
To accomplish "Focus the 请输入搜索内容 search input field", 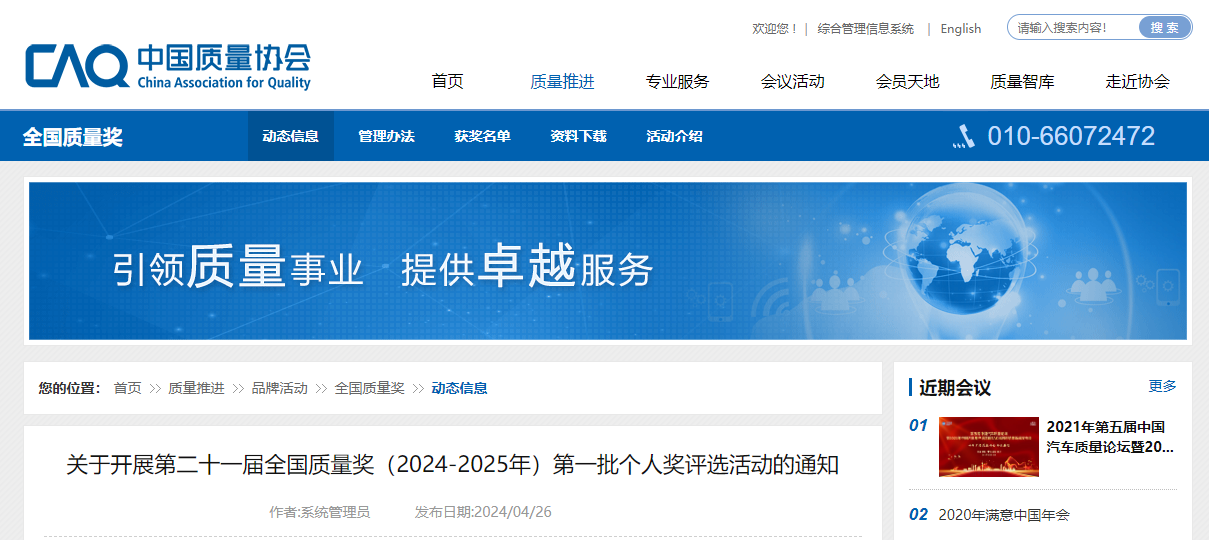I will point(1074,27).
